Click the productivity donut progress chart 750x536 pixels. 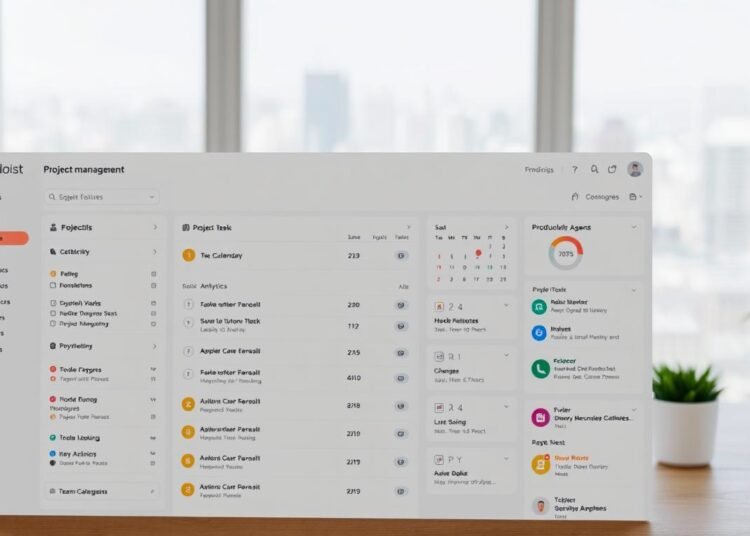coord(565,253)
